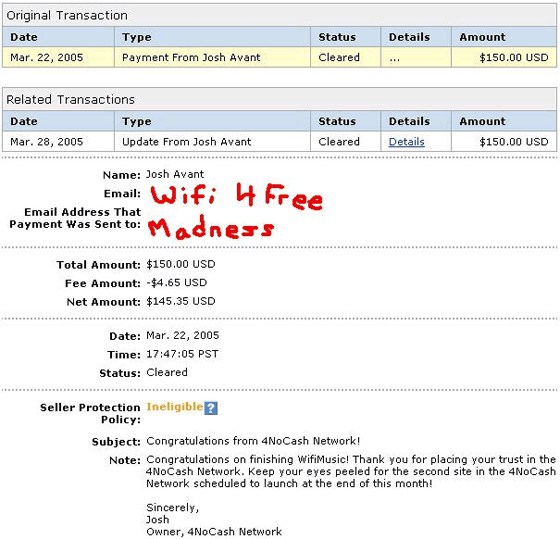560x539 pixels.
Task: Click the Net Amount $145.35 USD value
Action: click(x=181, y=301)
